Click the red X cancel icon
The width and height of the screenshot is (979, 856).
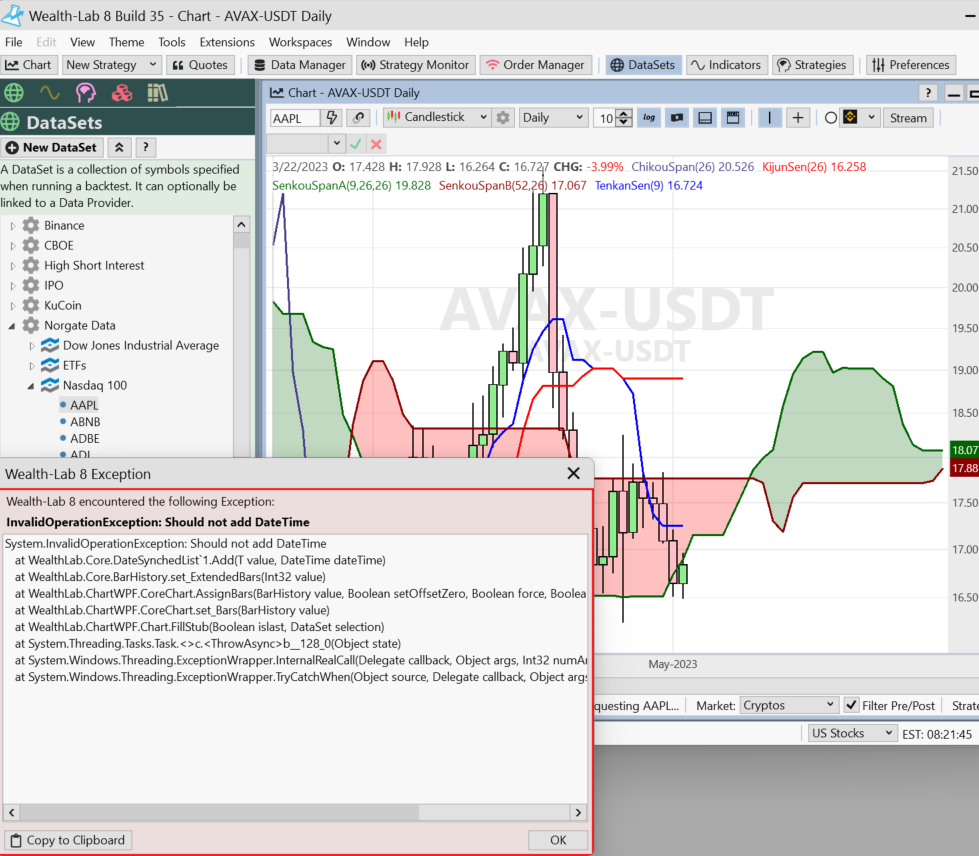376,144
